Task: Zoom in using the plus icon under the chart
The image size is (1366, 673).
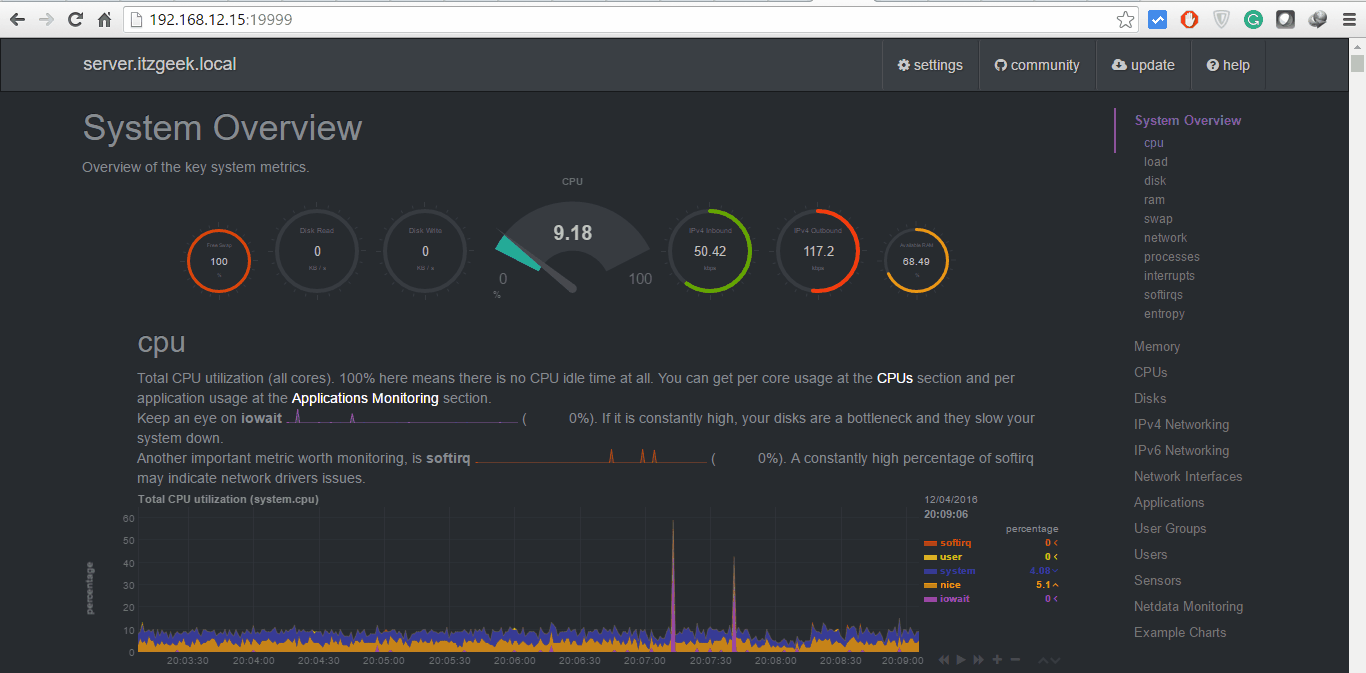Action: point(995,659)
